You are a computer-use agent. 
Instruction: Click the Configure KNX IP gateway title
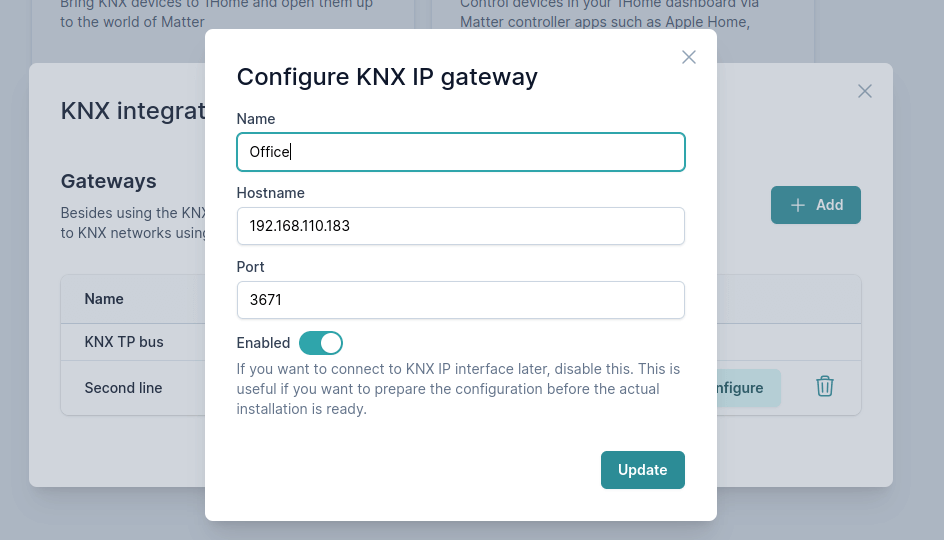click(x=387, y=77)
